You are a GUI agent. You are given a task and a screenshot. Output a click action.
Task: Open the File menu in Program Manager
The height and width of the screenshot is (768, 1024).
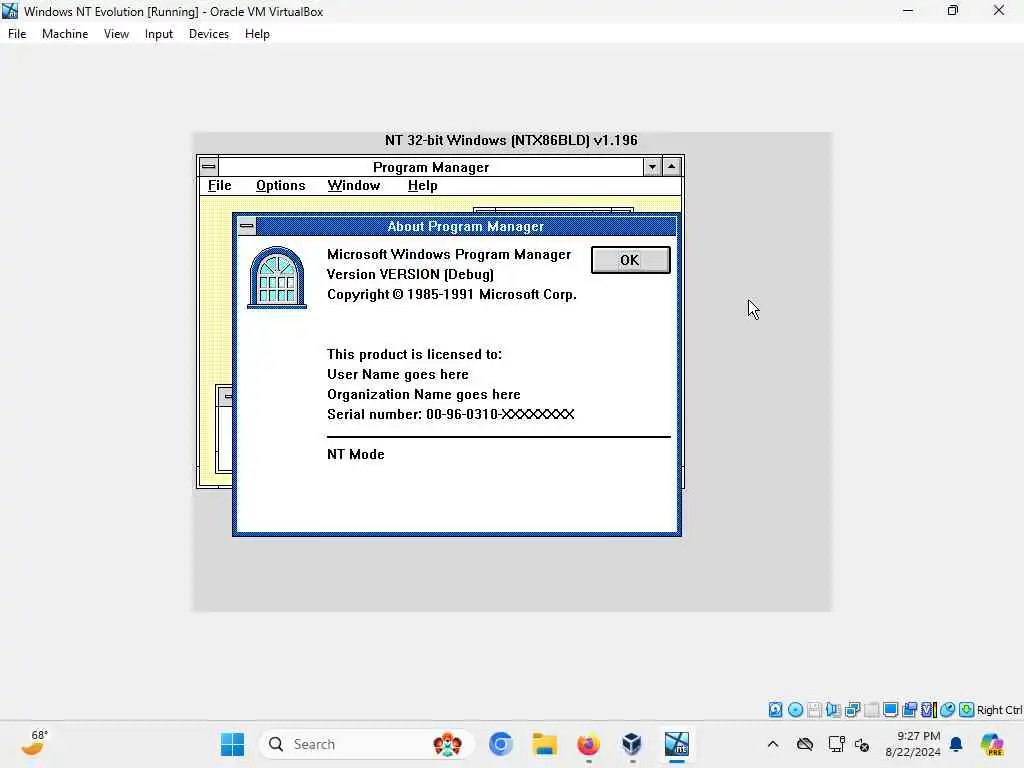tap(219, 185)
